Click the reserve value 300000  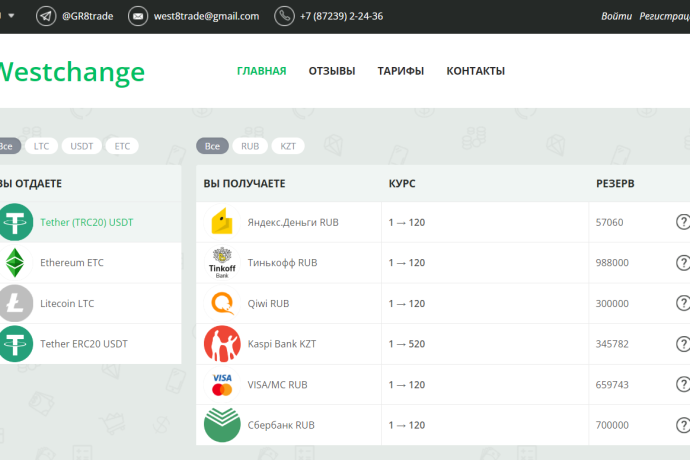coord(612,303)
